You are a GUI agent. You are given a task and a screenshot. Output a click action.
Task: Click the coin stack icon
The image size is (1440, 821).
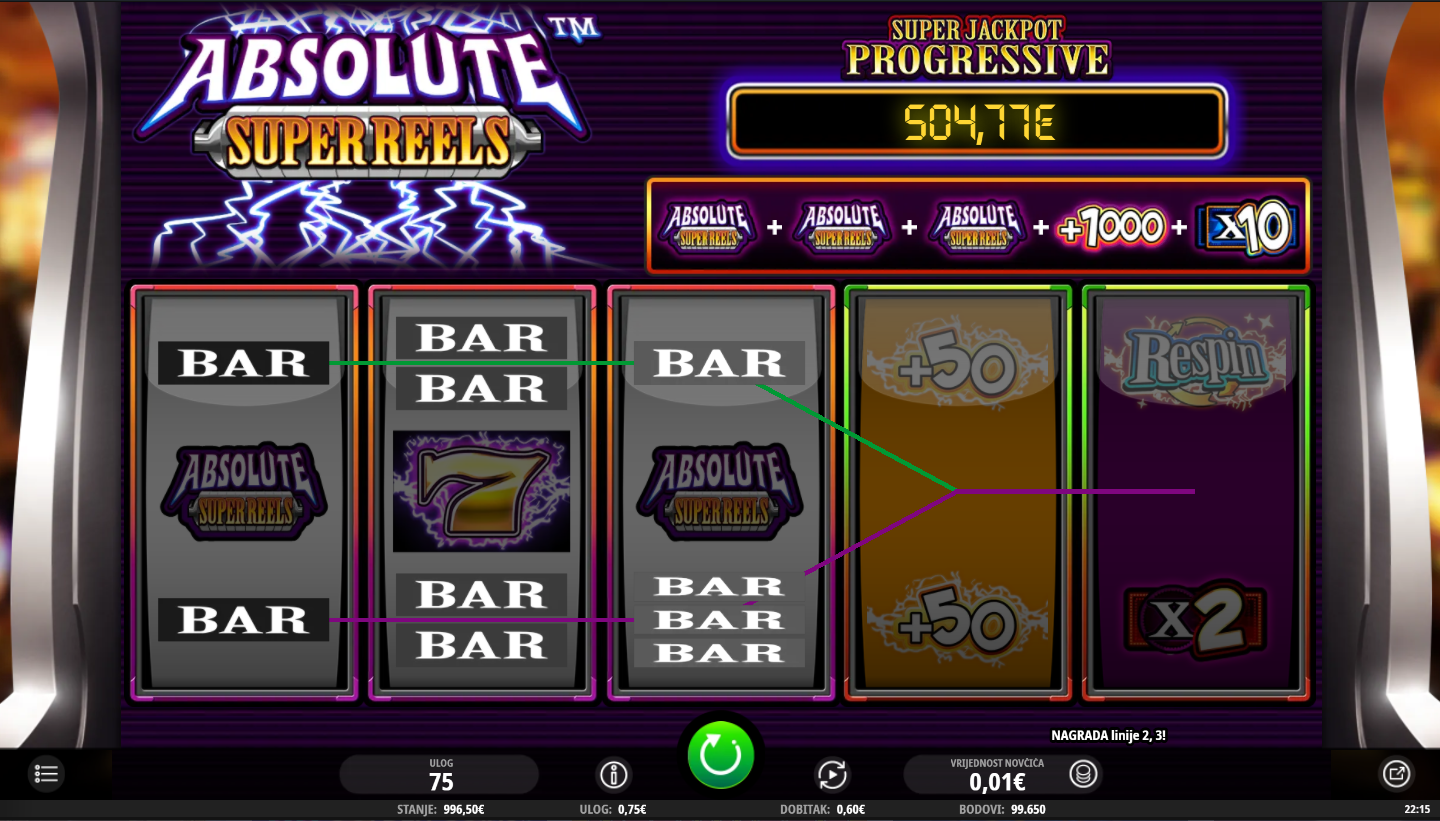click(1081, 773)
